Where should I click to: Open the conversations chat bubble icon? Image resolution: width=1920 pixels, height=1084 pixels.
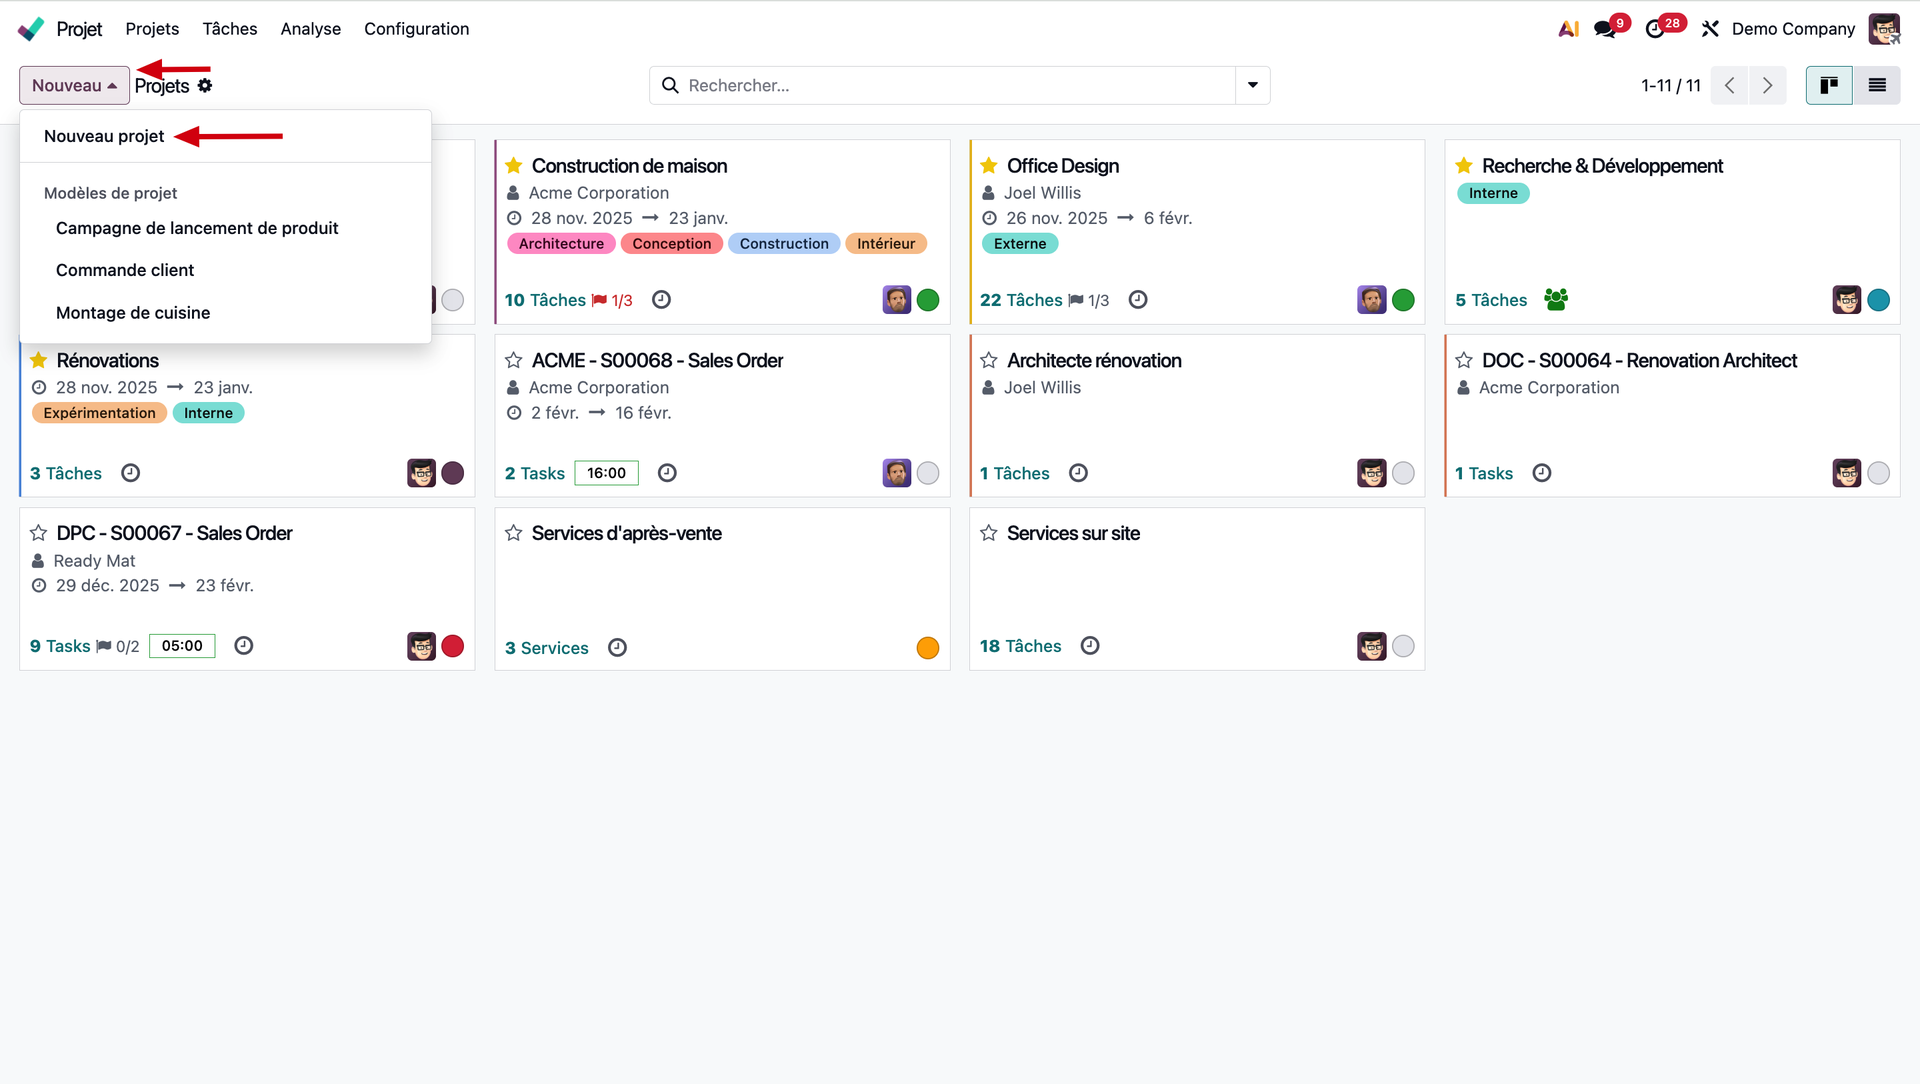(x=1605, y=29)
